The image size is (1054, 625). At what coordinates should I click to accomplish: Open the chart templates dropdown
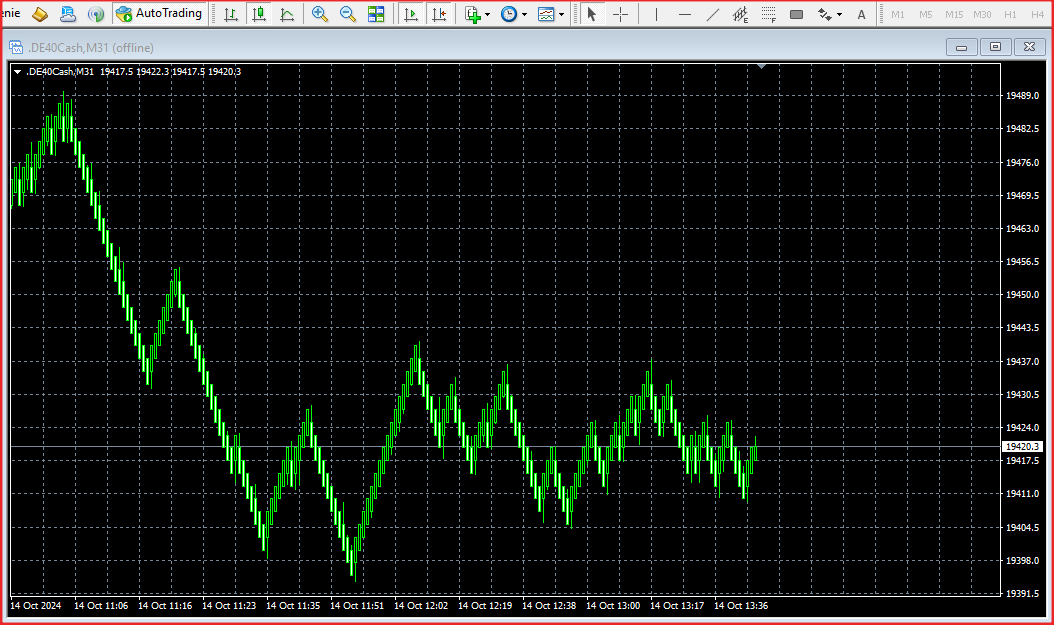550,14
